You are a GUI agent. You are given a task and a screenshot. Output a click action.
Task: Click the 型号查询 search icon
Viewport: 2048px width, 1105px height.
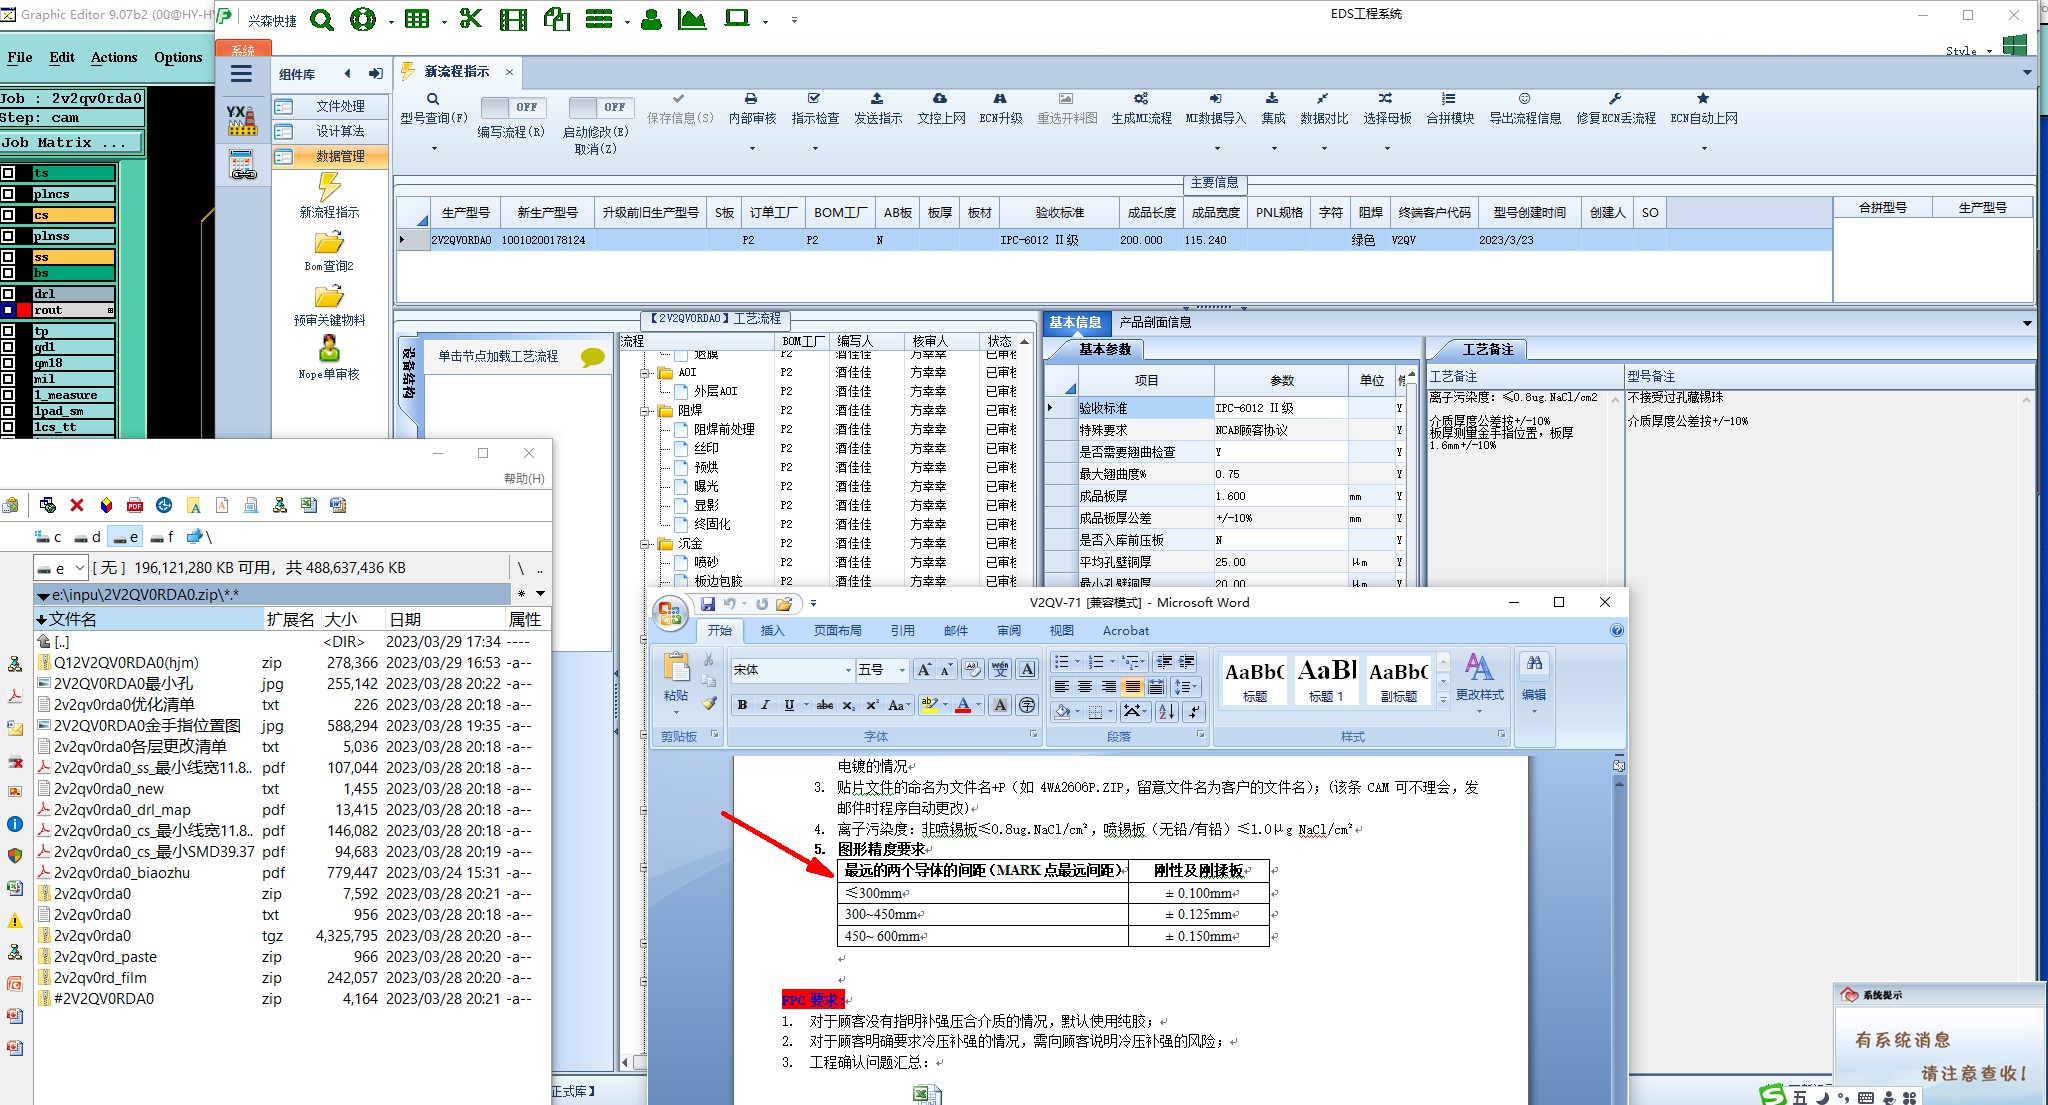point(433,99)
